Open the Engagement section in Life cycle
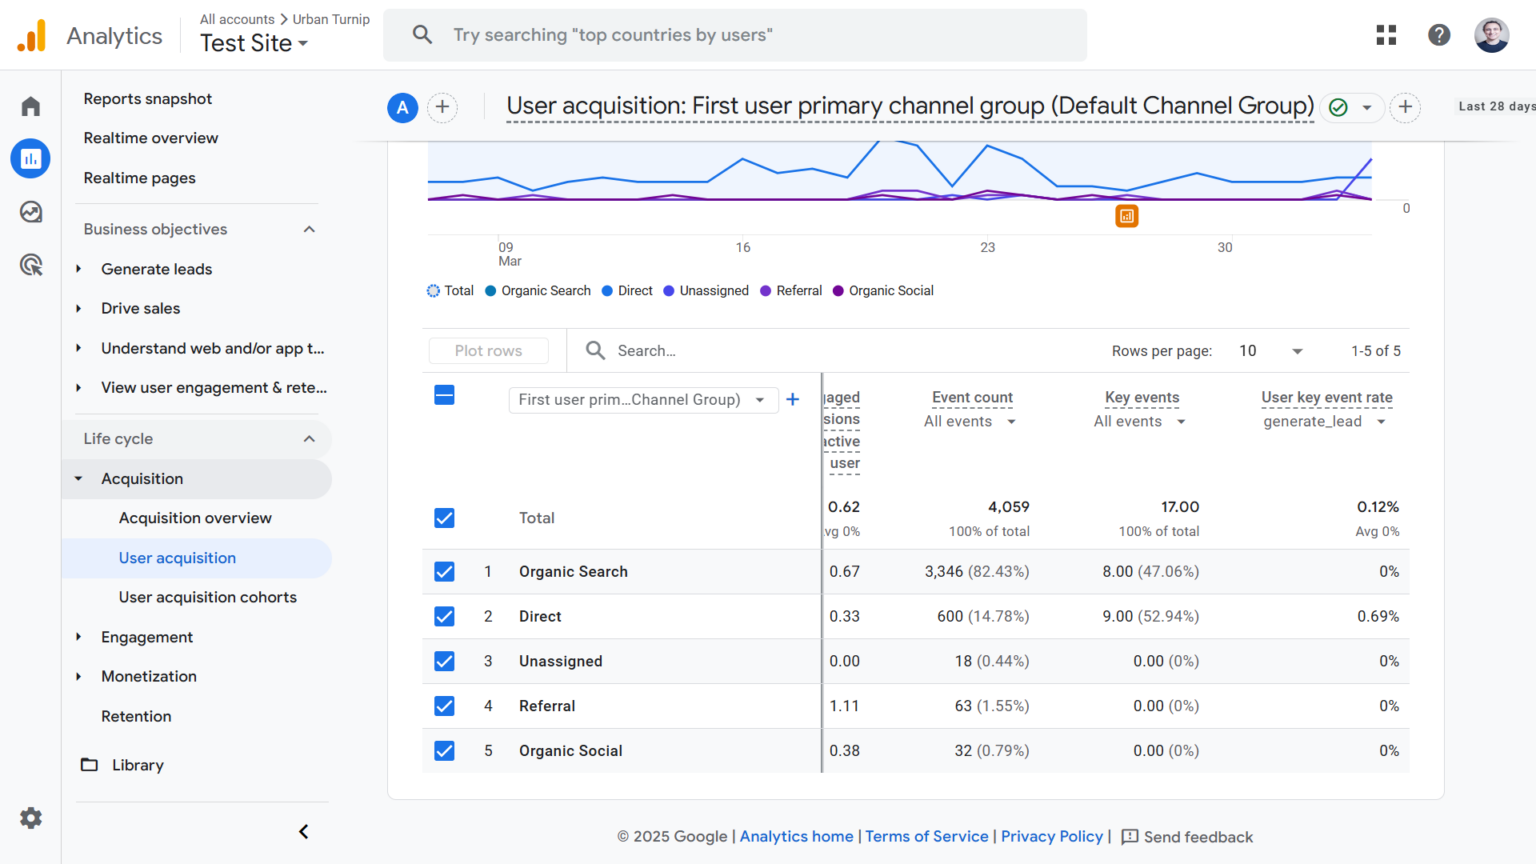This screenshot has height=864, width=1536. [147, 637]
